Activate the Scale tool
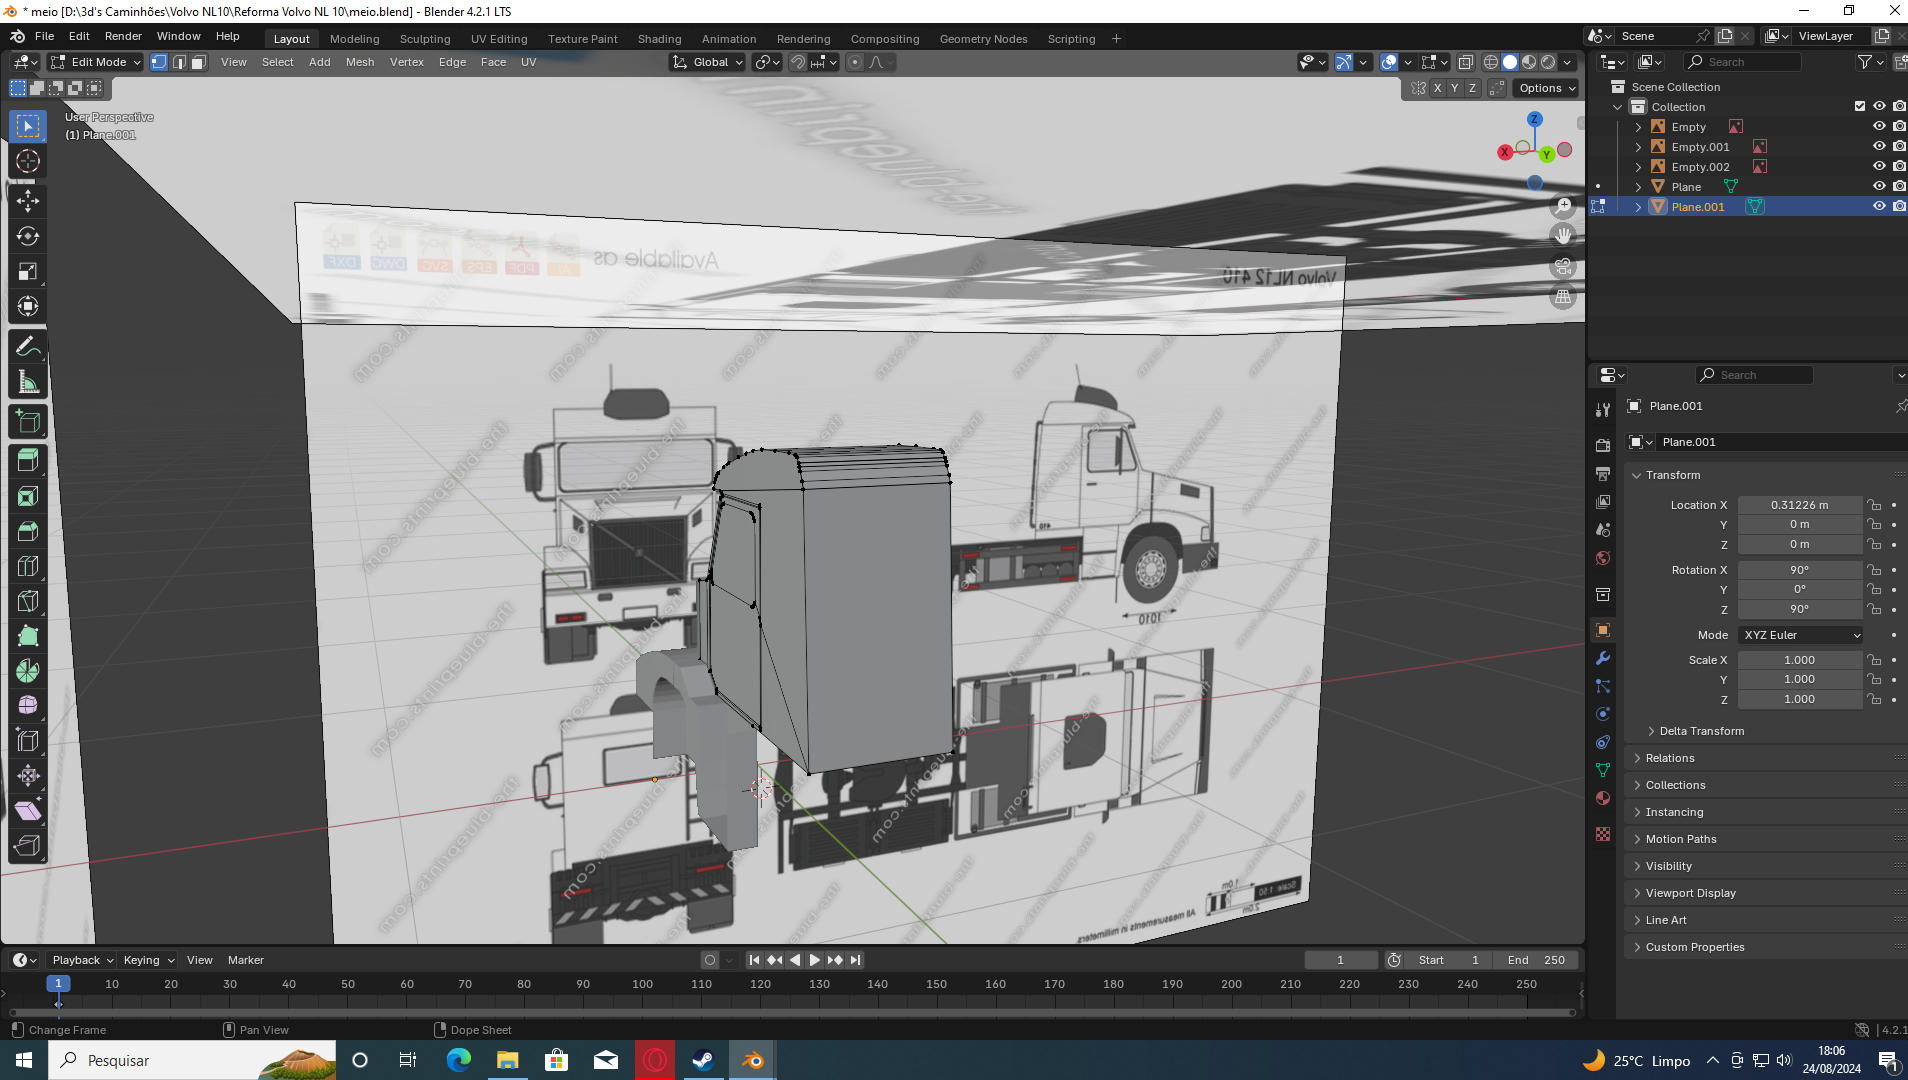The image size is (1908, 1080). tap(28, 271)
